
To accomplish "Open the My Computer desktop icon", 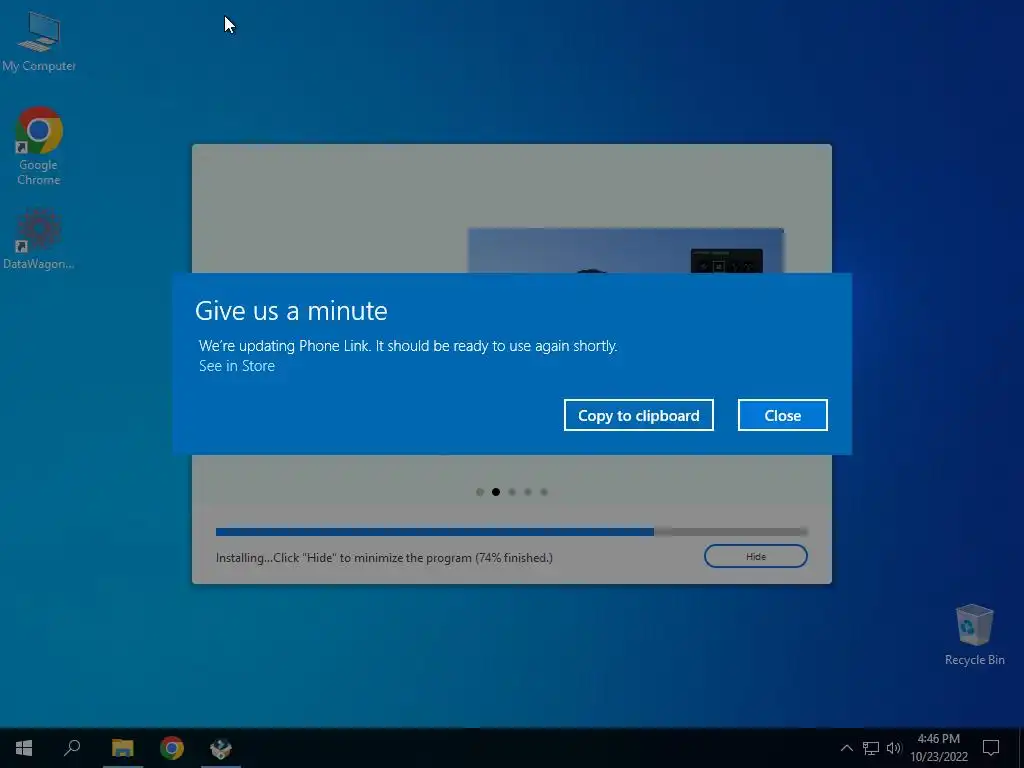I will (39, 41).
